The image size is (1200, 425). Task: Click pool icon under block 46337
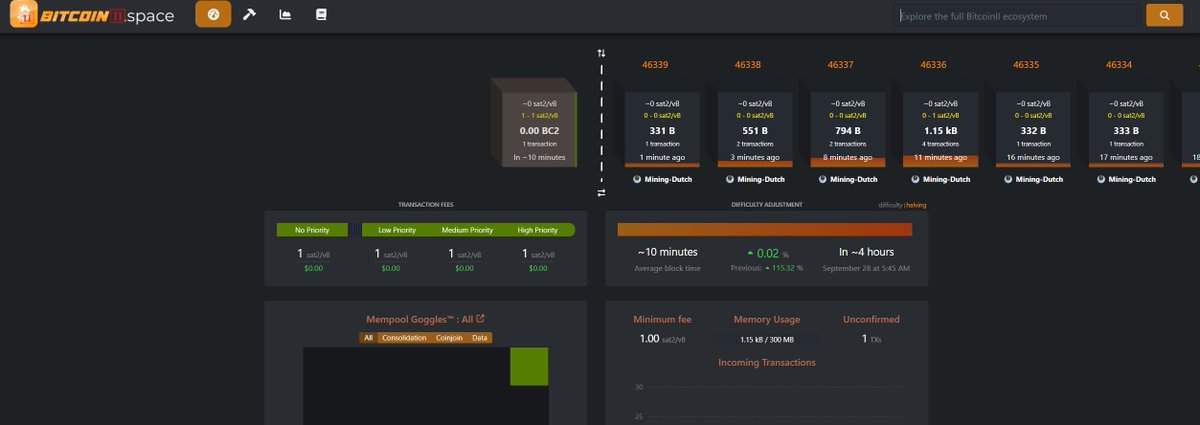(x=822, y=179)
